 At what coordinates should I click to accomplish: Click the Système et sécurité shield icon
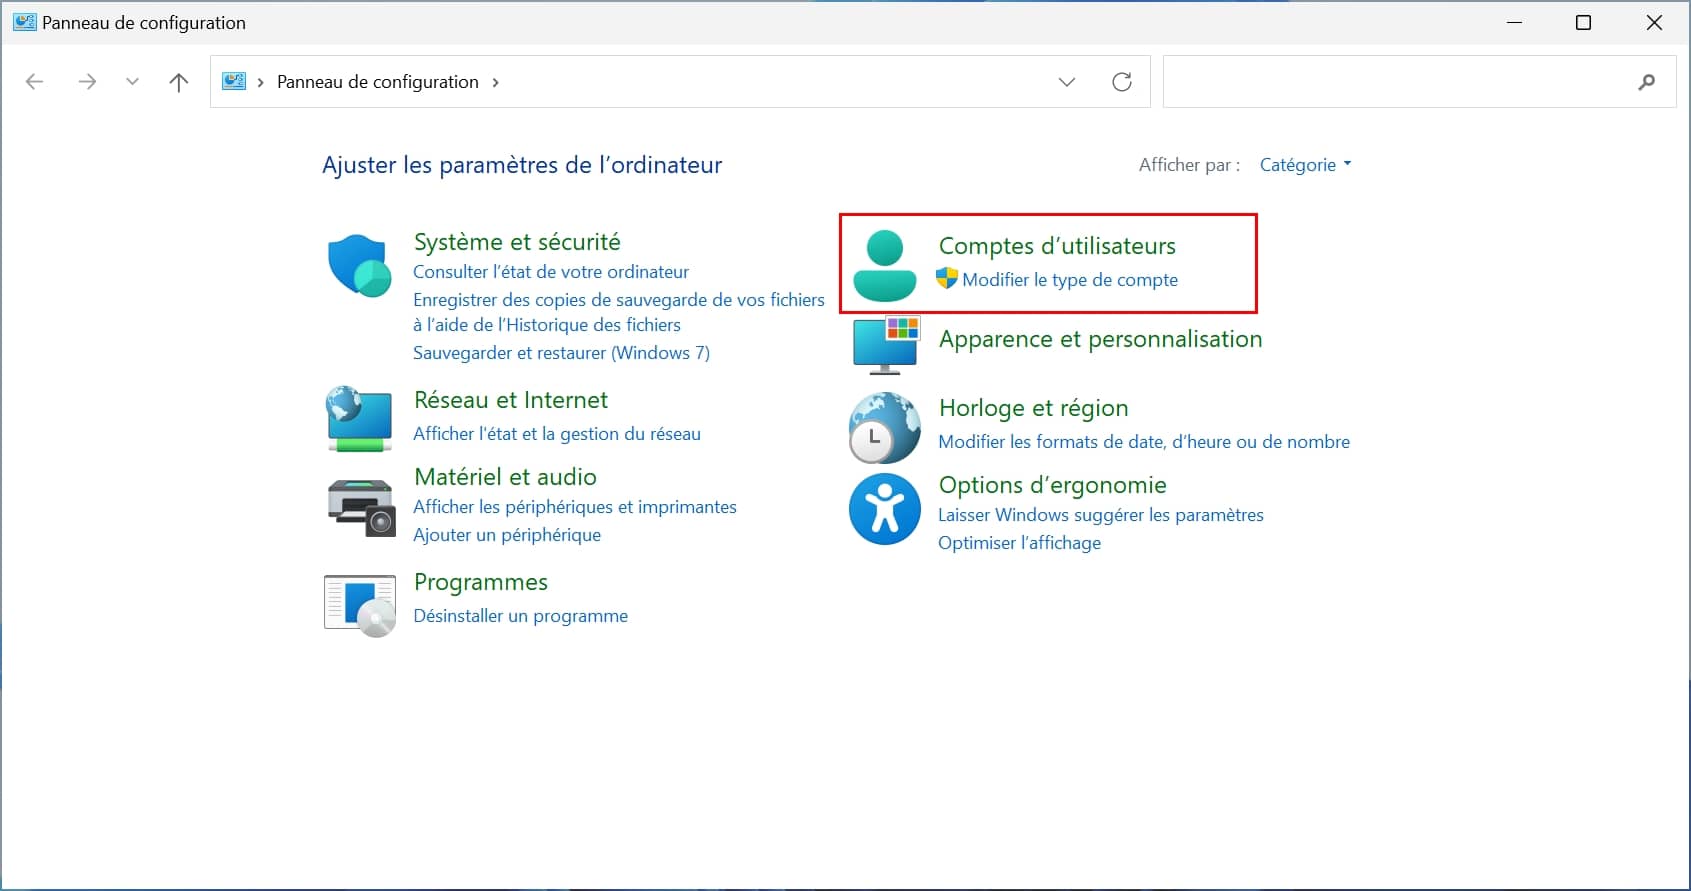tap(359, 266)
